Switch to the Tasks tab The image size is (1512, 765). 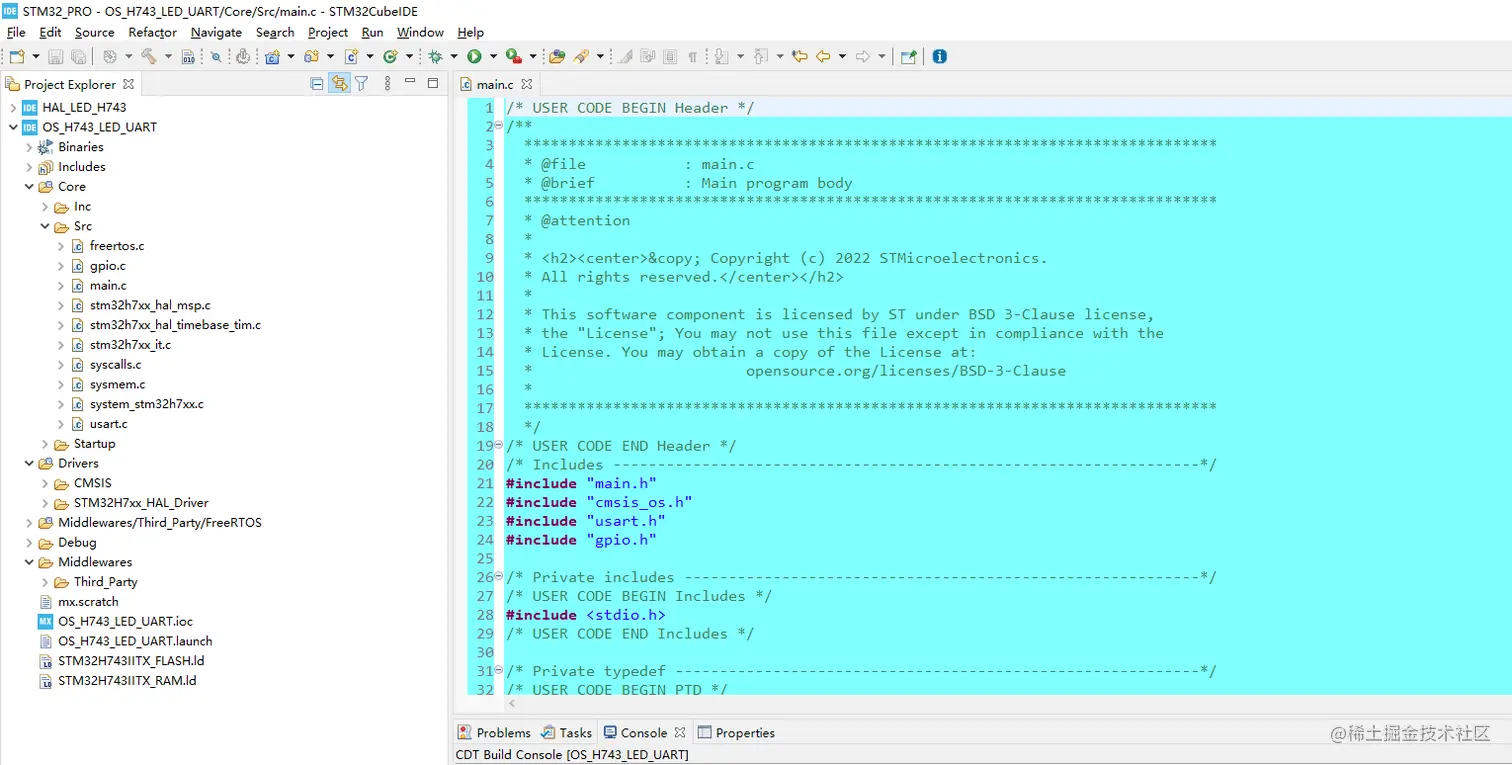[x=567, y=733]
